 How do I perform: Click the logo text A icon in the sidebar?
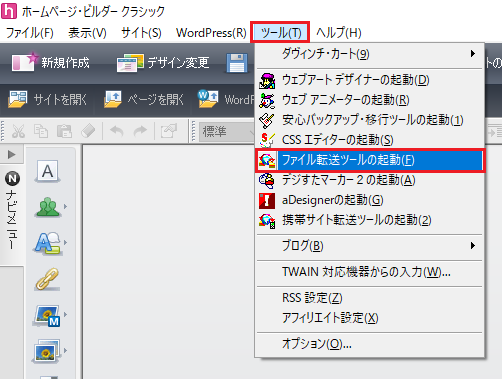(x=48, y=243)
